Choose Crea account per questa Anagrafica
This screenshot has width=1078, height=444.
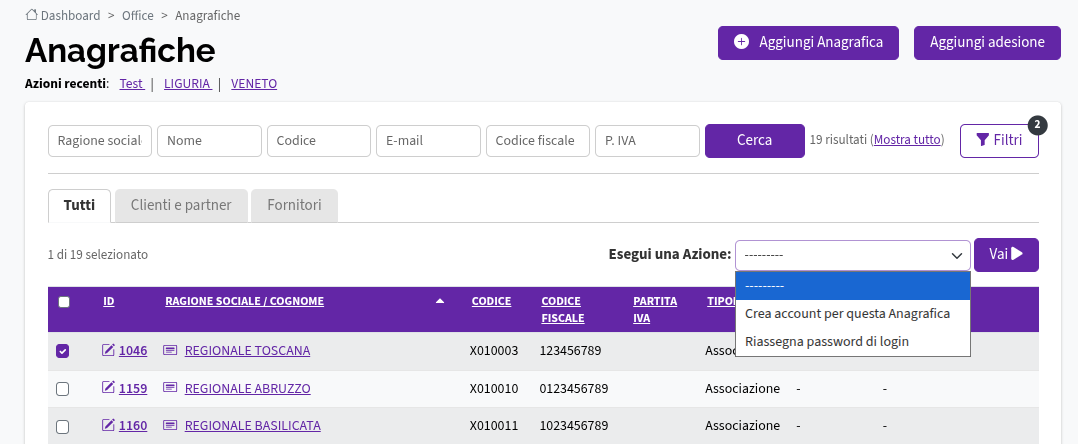coord(852,313)
